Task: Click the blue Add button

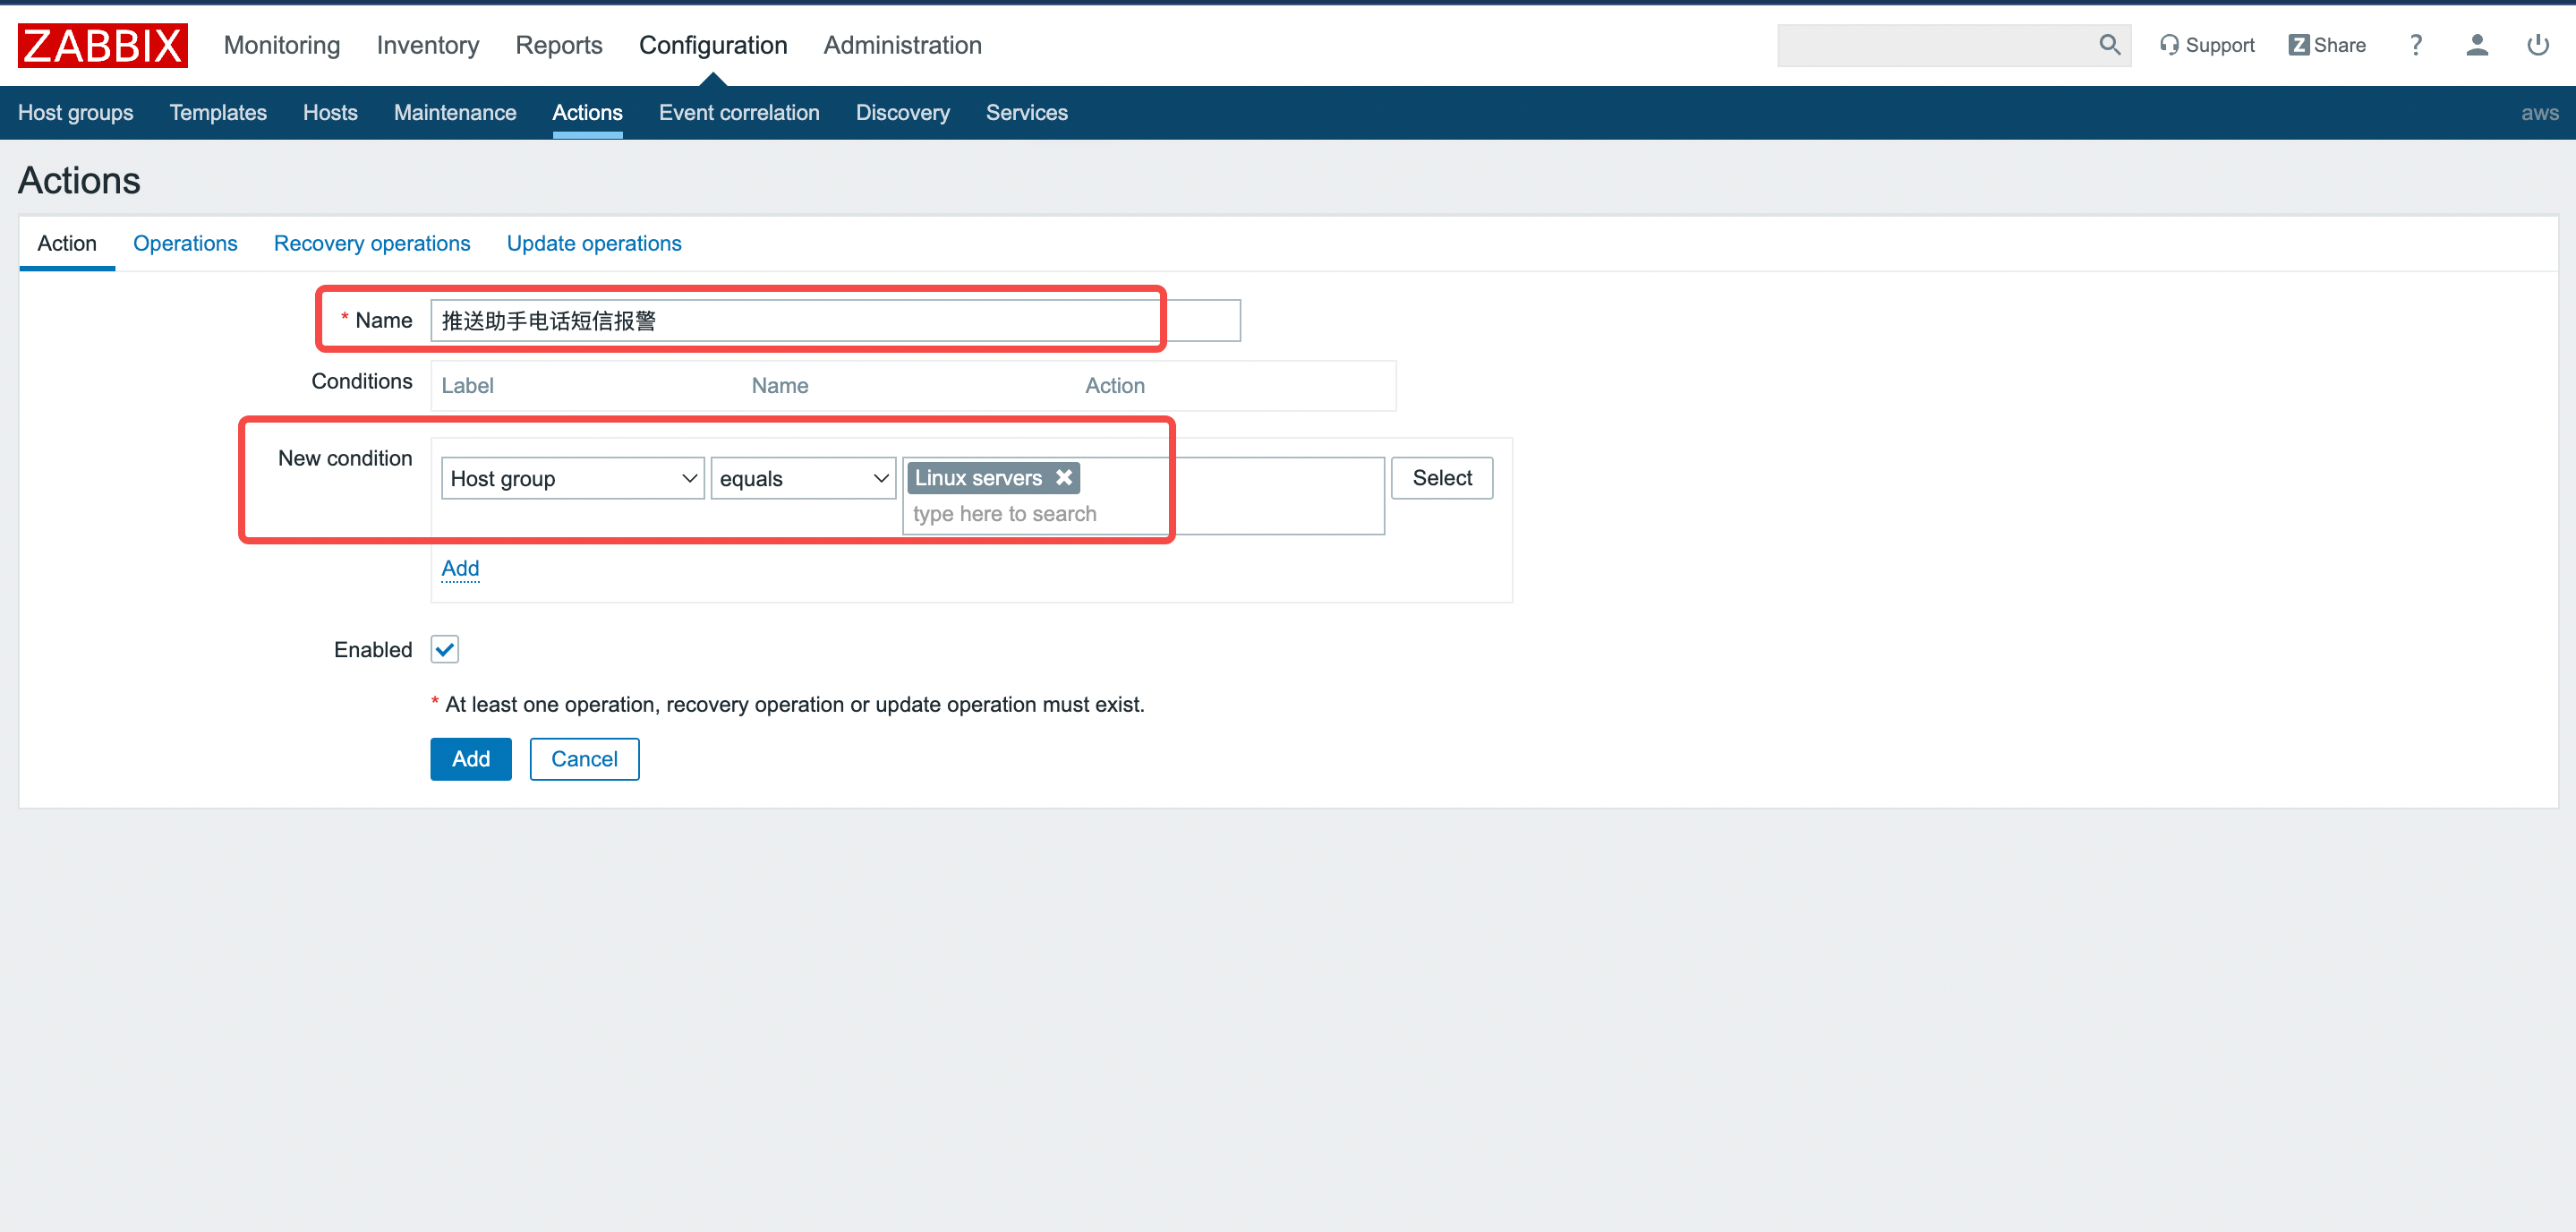Action: point(471,760)
